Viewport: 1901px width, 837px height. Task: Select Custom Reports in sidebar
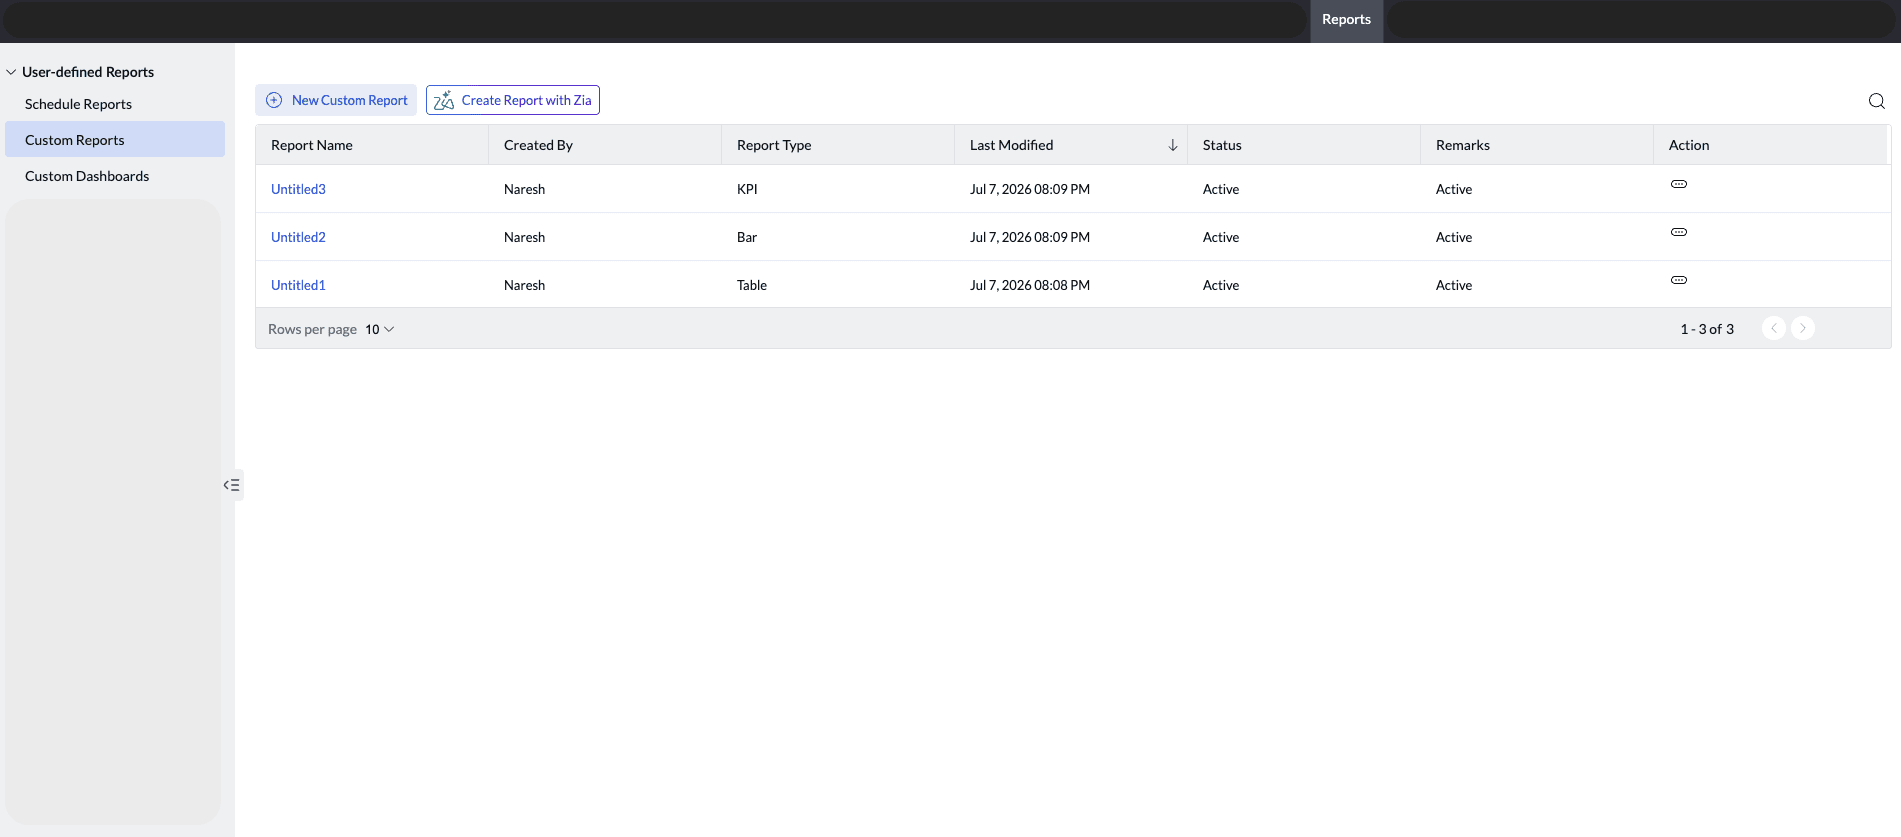coord(115,140)
